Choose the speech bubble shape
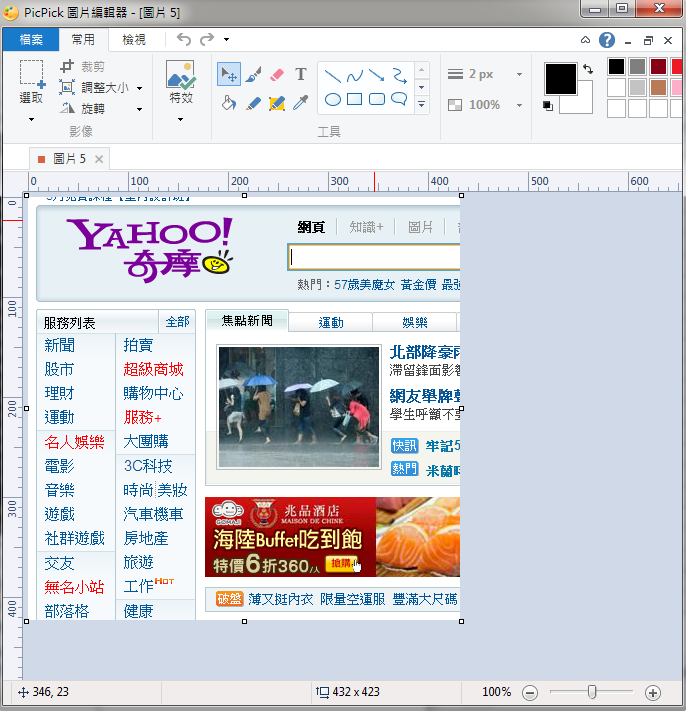 [x=399, y=98]
